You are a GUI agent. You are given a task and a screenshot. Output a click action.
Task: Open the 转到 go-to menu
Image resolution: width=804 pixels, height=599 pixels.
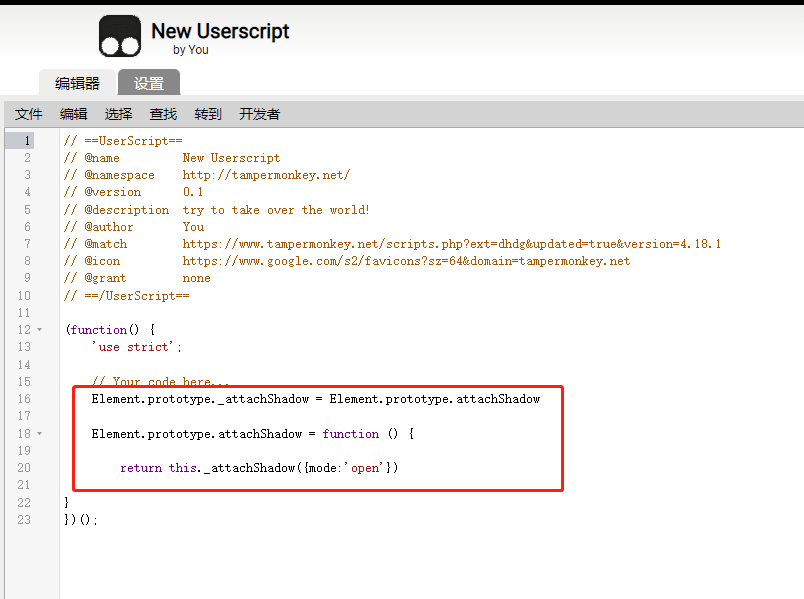click(x=207, y=114)
